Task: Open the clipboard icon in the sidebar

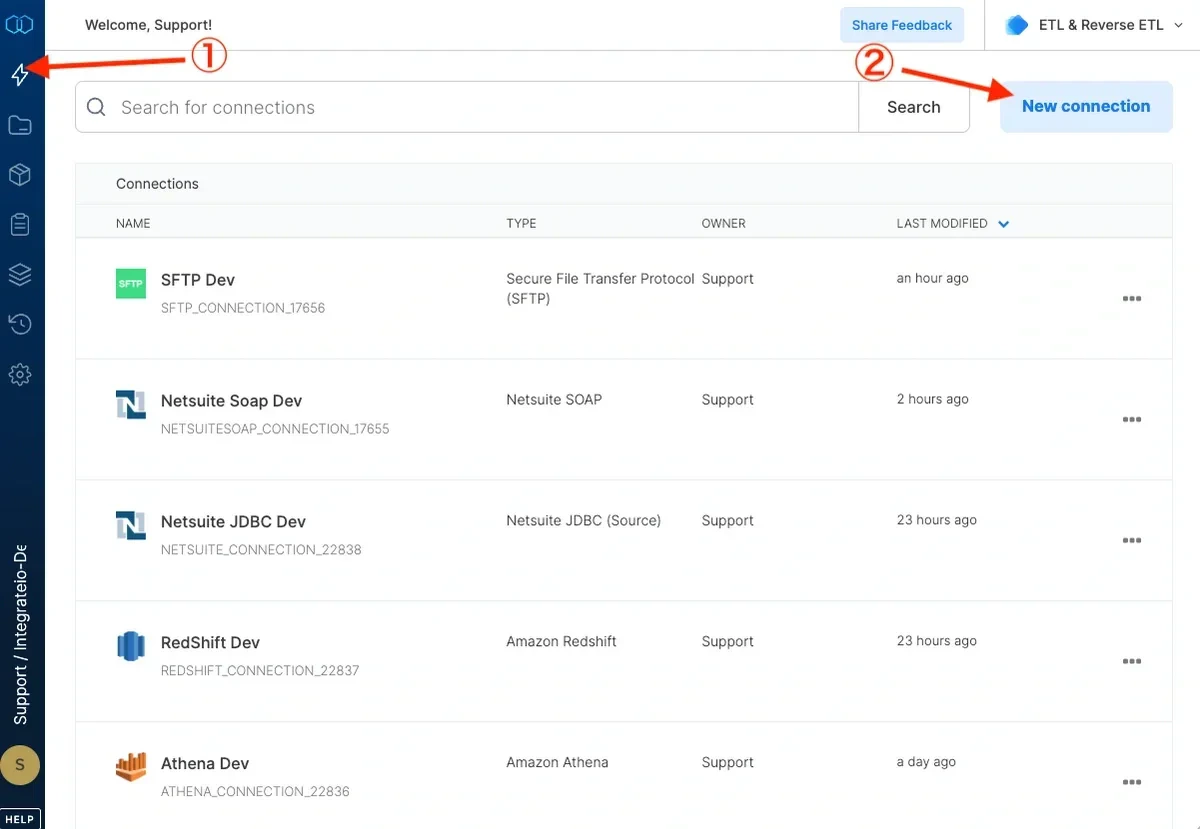Action: coord(21,224)
